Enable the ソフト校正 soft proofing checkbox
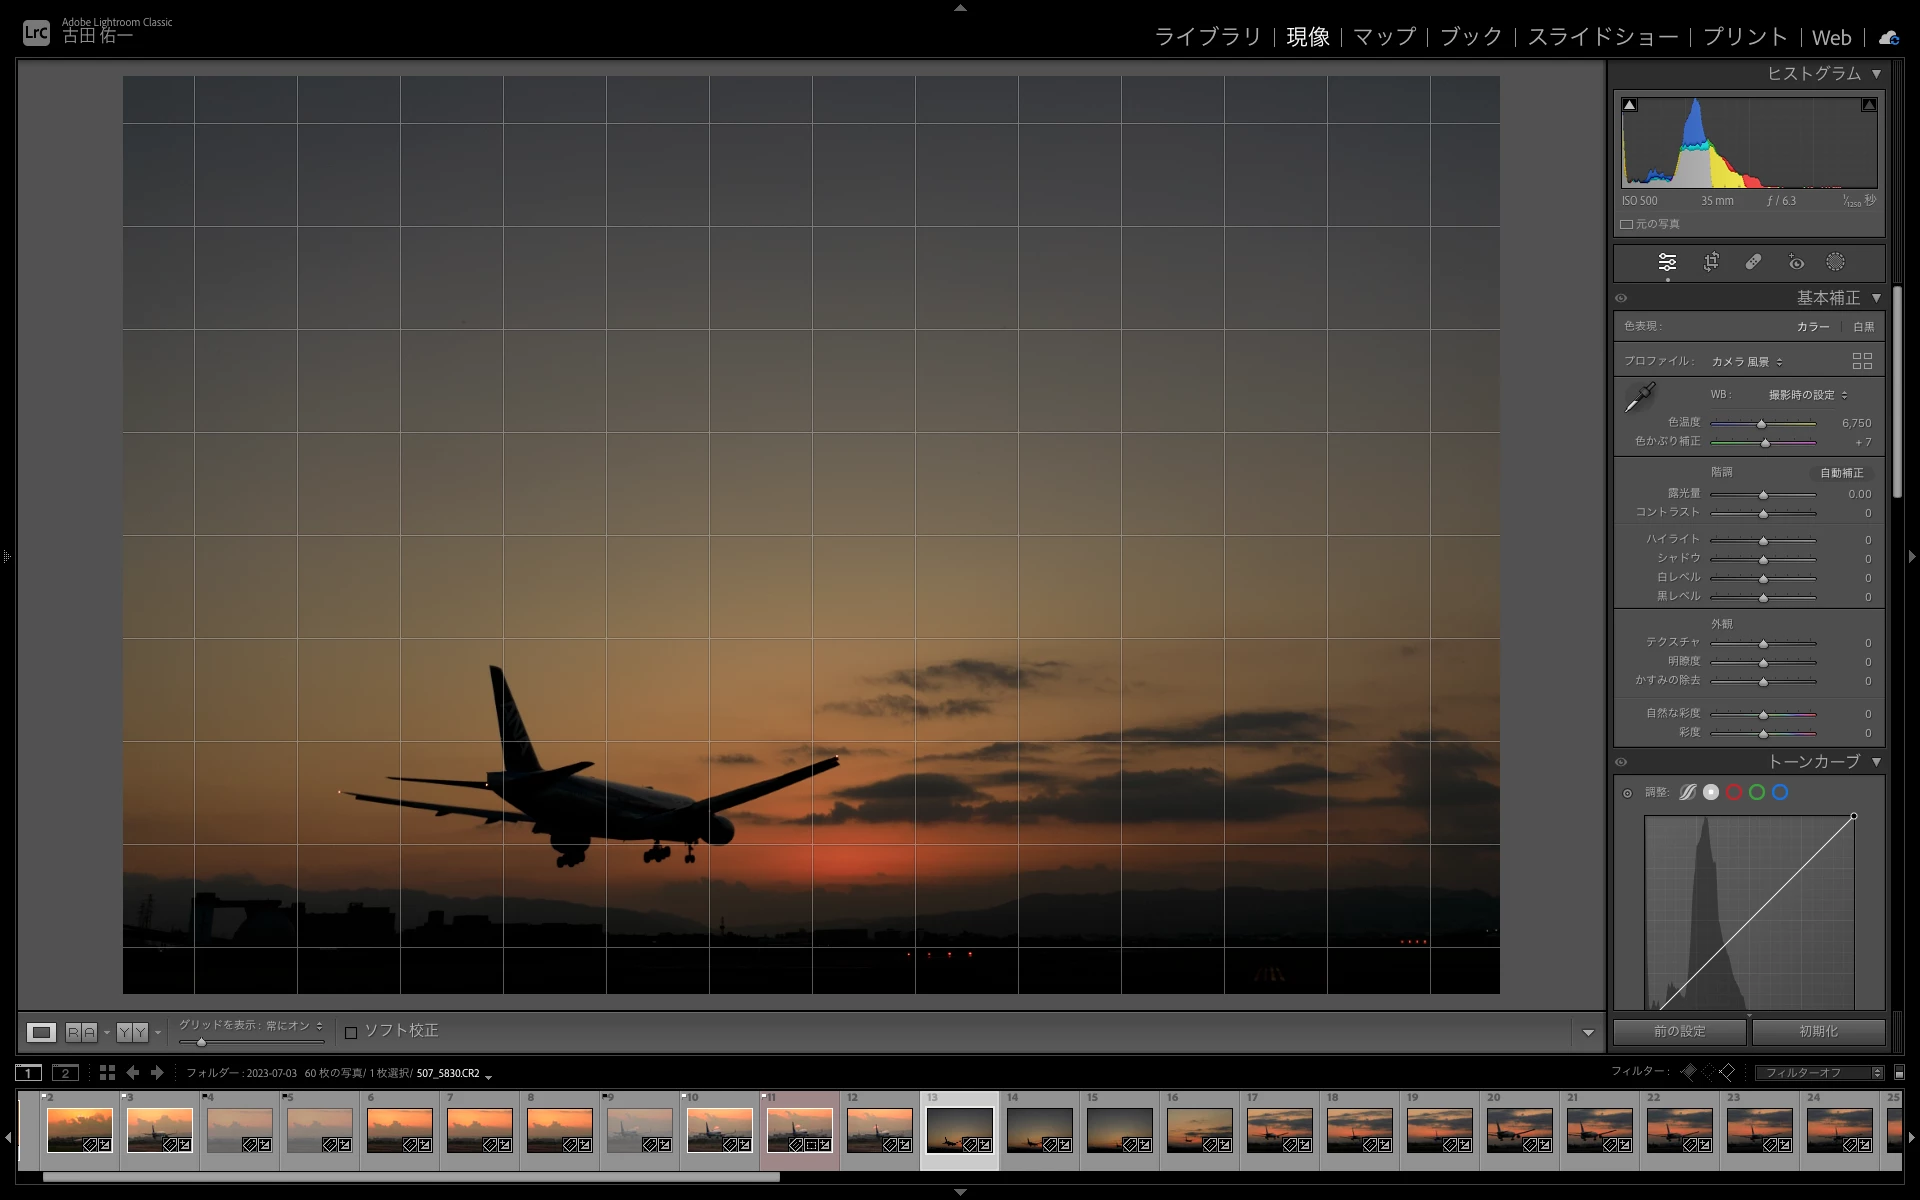The width and height of the screenshot is (1920, 1200). click(x=351, y=1032)
